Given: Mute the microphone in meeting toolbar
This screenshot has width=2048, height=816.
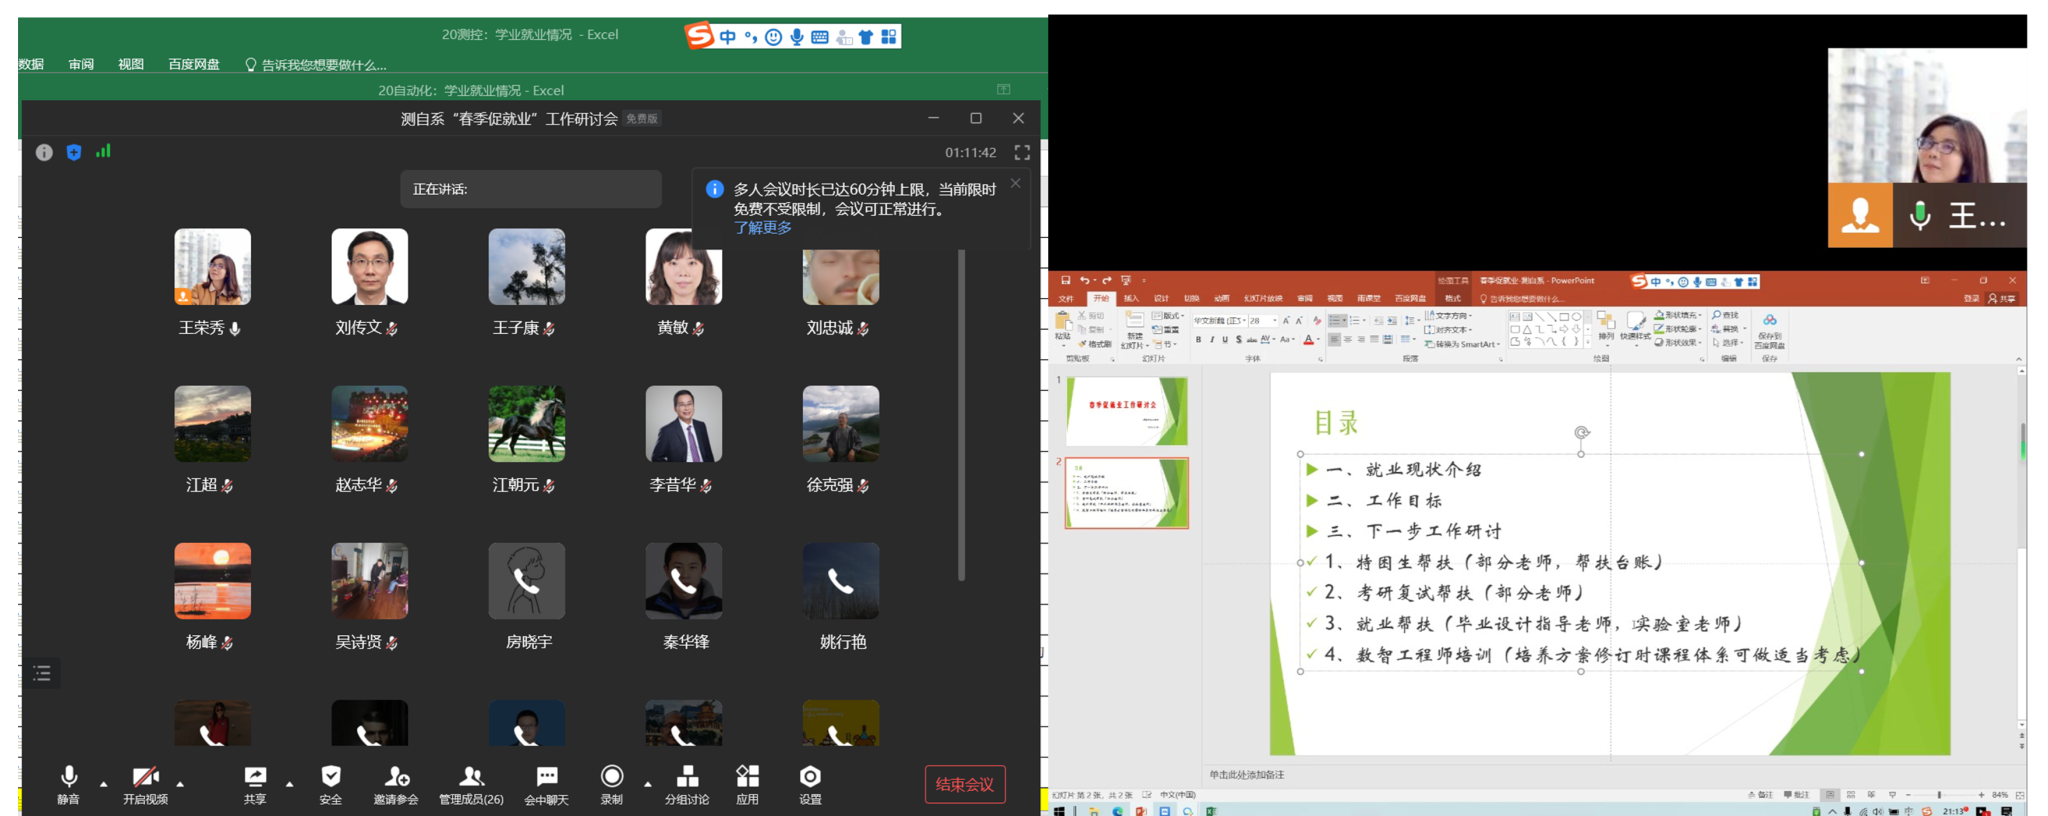Looking at the screenshot, I should pos(68,783).
